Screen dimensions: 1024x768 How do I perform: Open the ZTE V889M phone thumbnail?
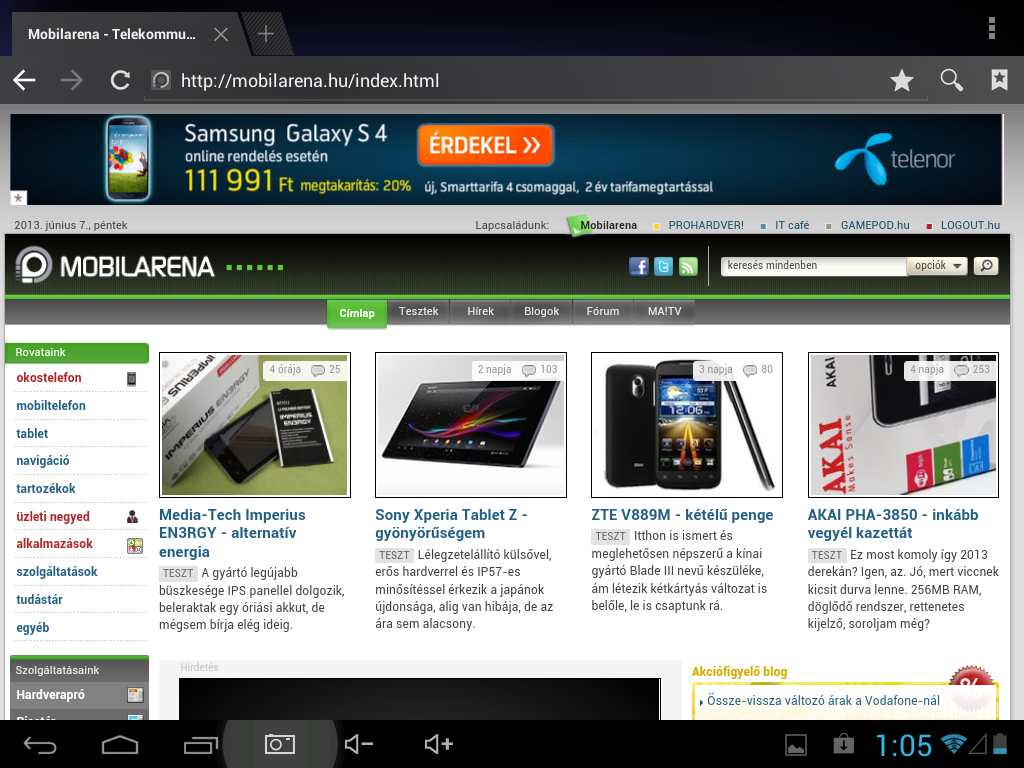click(687, 425)
